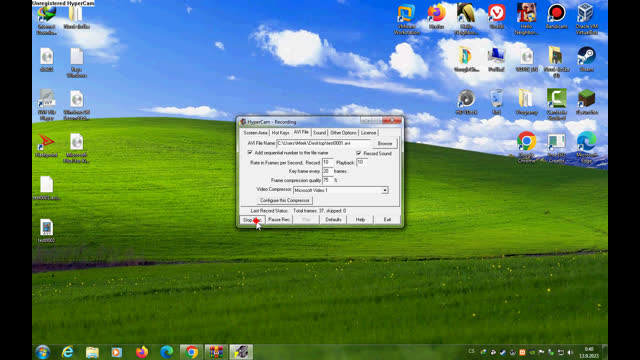Launch Firefox from the desktop
The height and width of the screenshot is (360, 640).
[x=436, y=16]
